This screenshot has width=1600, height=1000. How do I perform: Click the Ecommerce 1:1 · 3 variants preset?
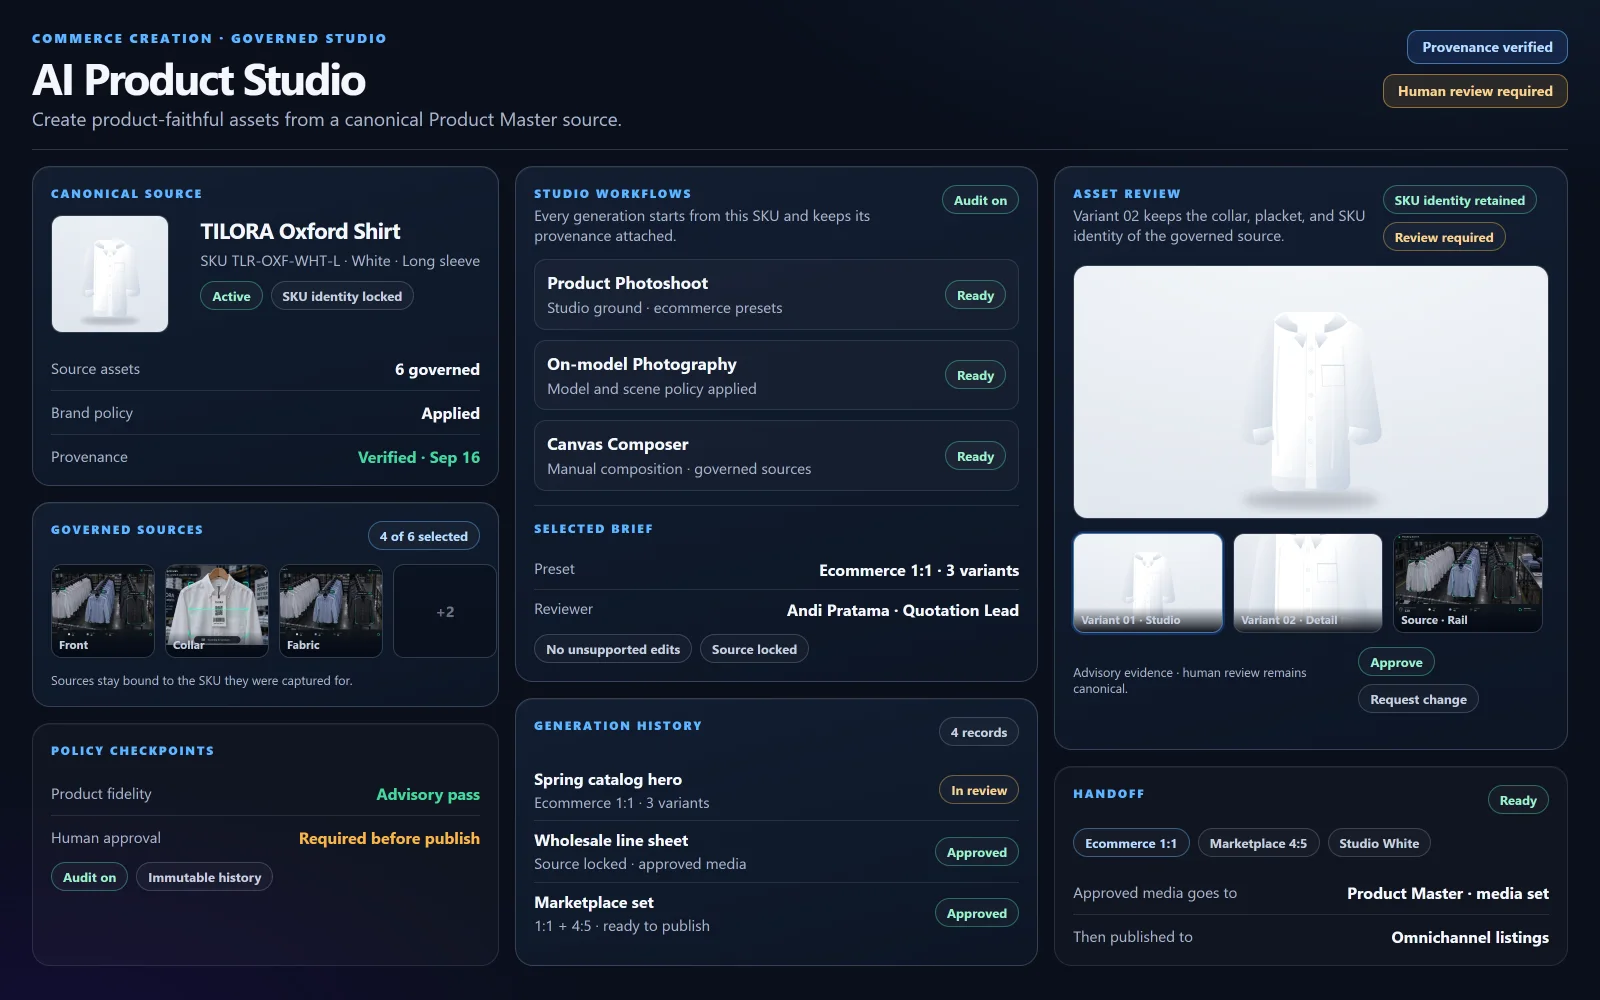[919, 570]
